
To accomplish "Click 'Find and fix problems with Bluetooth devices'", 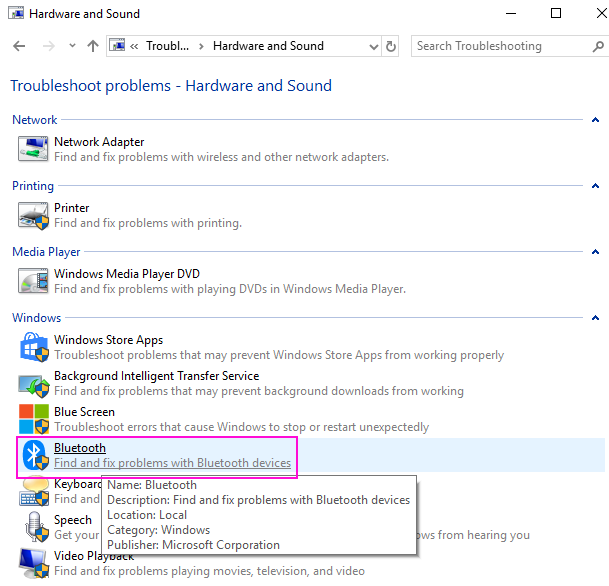I will (x=172, y=463).
